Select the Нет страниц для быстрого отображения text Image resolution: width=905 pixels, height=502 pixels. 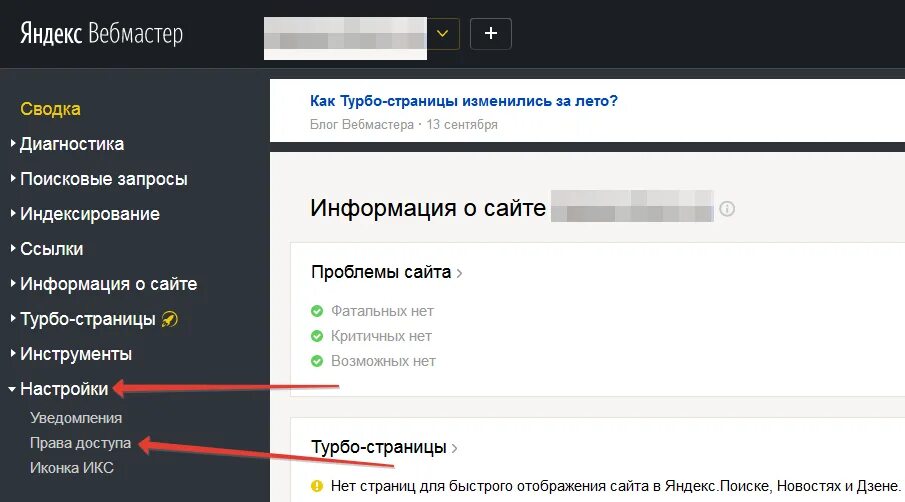615,486
